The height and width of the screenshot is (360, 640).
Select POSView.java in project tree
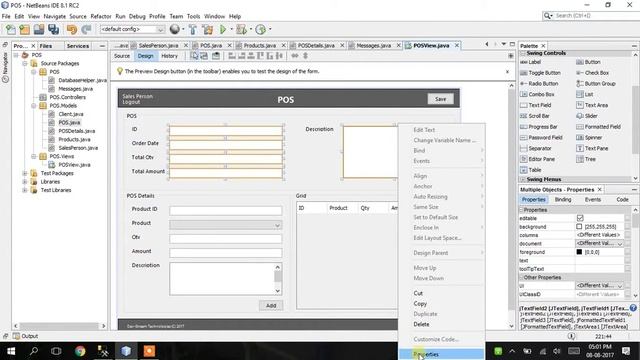pyautogui.click(x=74, y=165)
